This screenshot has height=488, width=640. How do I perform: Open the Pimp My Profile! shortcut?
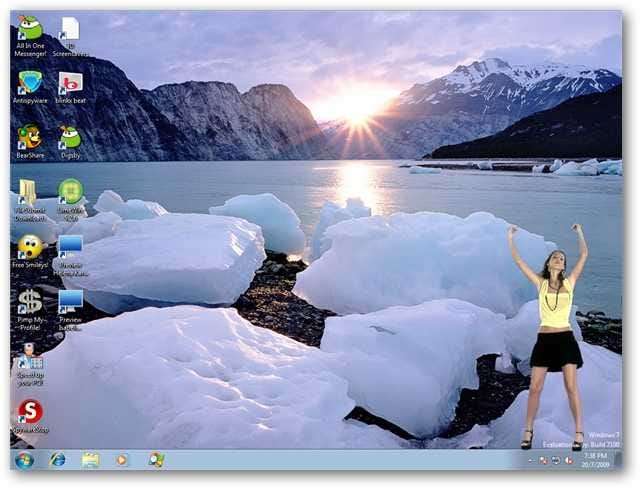(x=30, y=310)
